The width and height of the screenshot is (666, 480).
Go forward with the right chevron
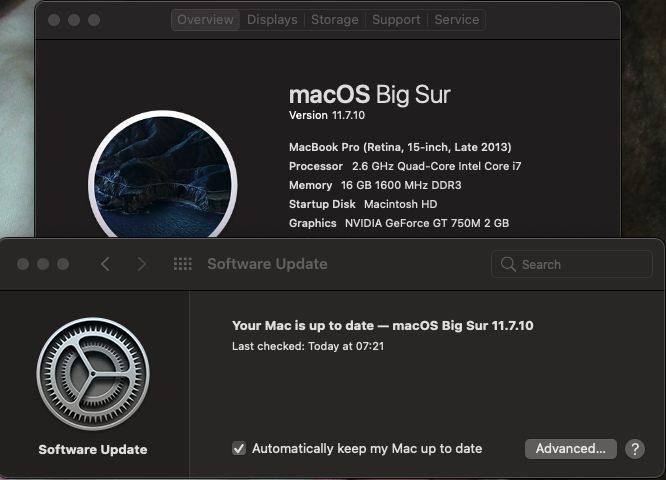coord(142,264)
